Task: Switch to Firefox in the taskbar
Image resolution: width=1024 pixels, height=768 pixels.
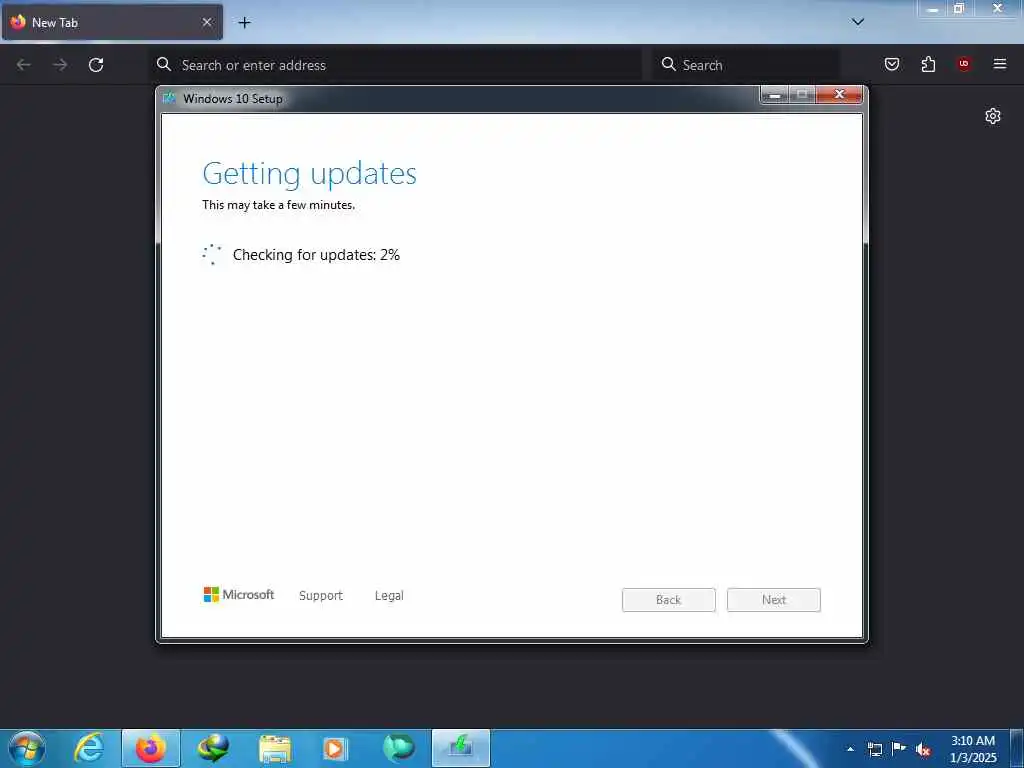Action: point(150,748)
